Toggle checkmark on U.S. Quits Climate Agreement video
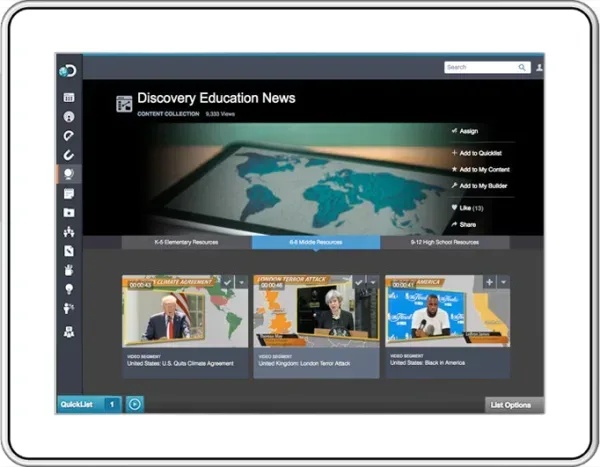This screenshot has height=467, width=600. (x=226, y=283)
